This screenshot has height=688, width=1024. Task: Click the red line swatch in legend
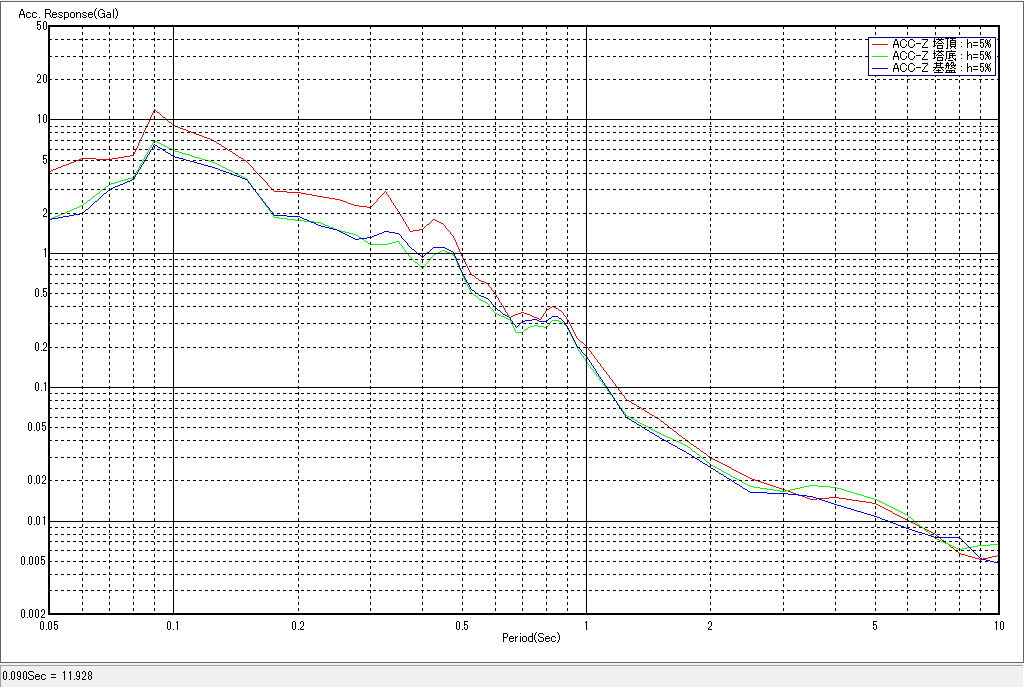[x=879, y=44]
